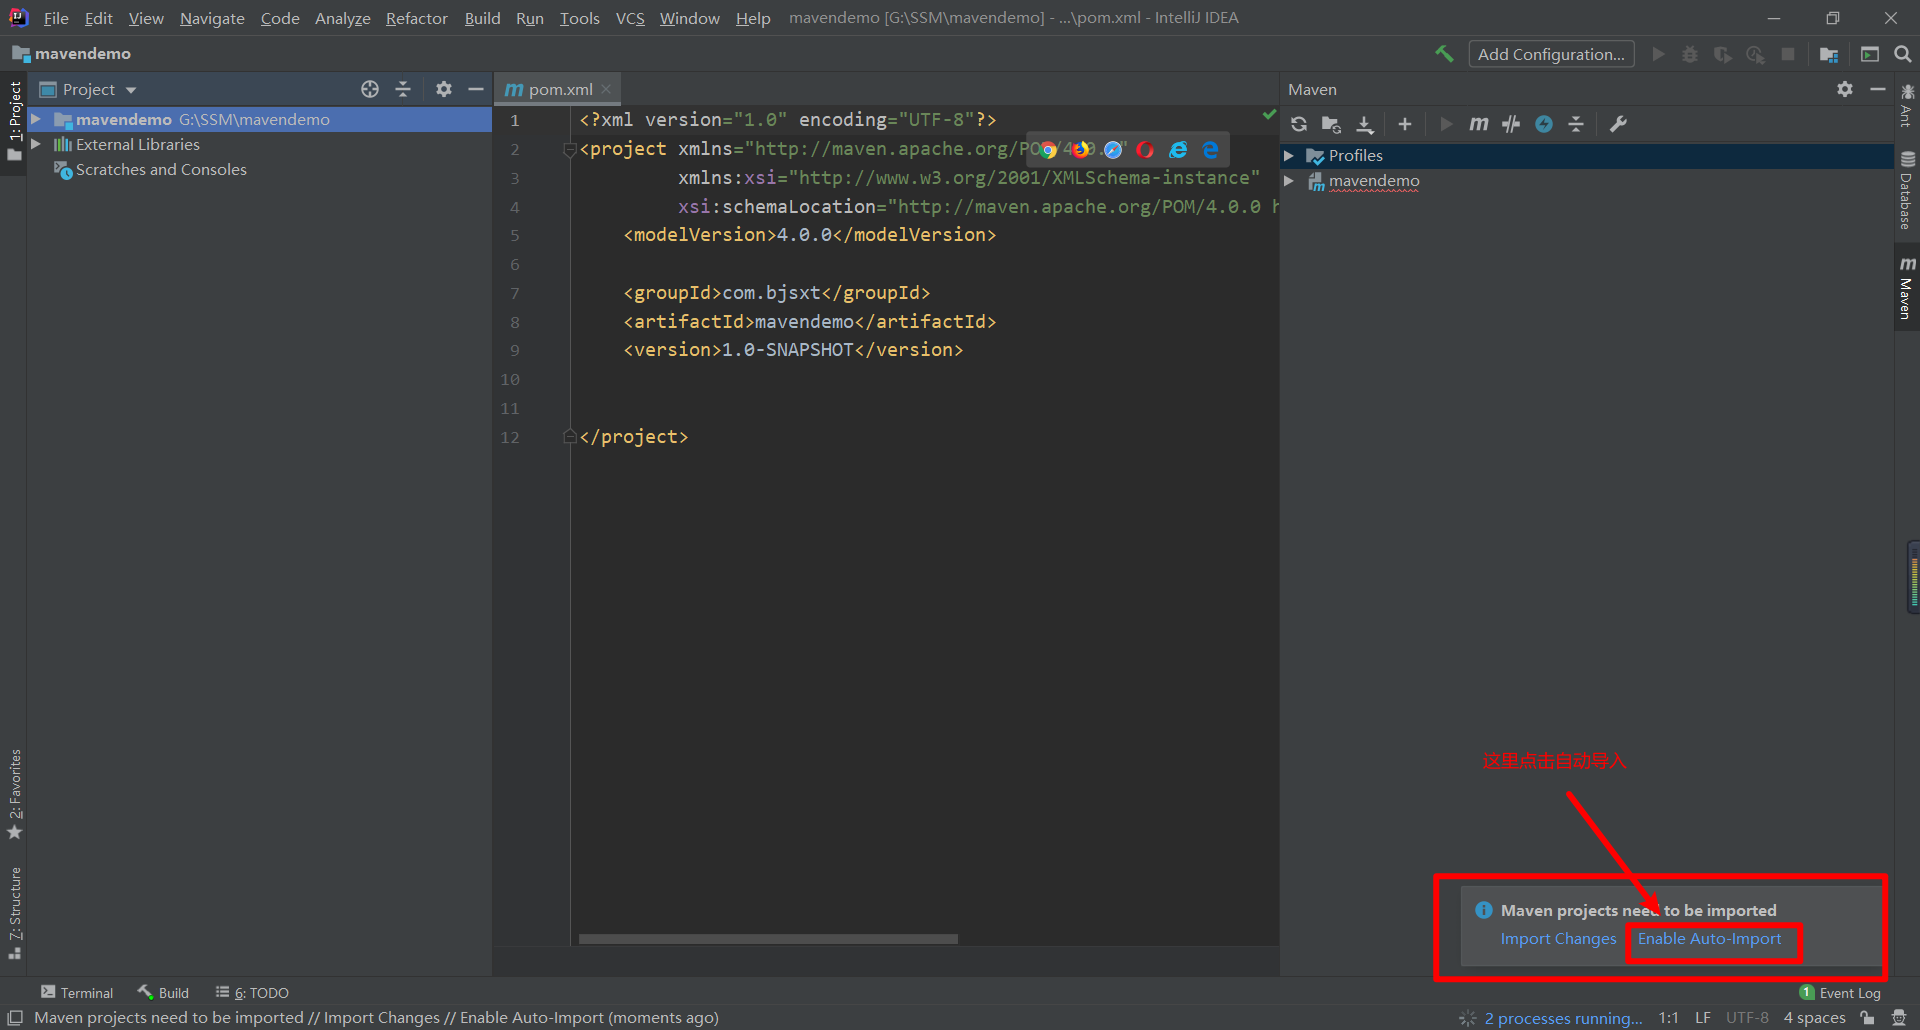Image resolution: width=1920 pixels, height=1030 pixels.
Task: Open Project Structure from the top toolbar
Action: click(1829, 54)
